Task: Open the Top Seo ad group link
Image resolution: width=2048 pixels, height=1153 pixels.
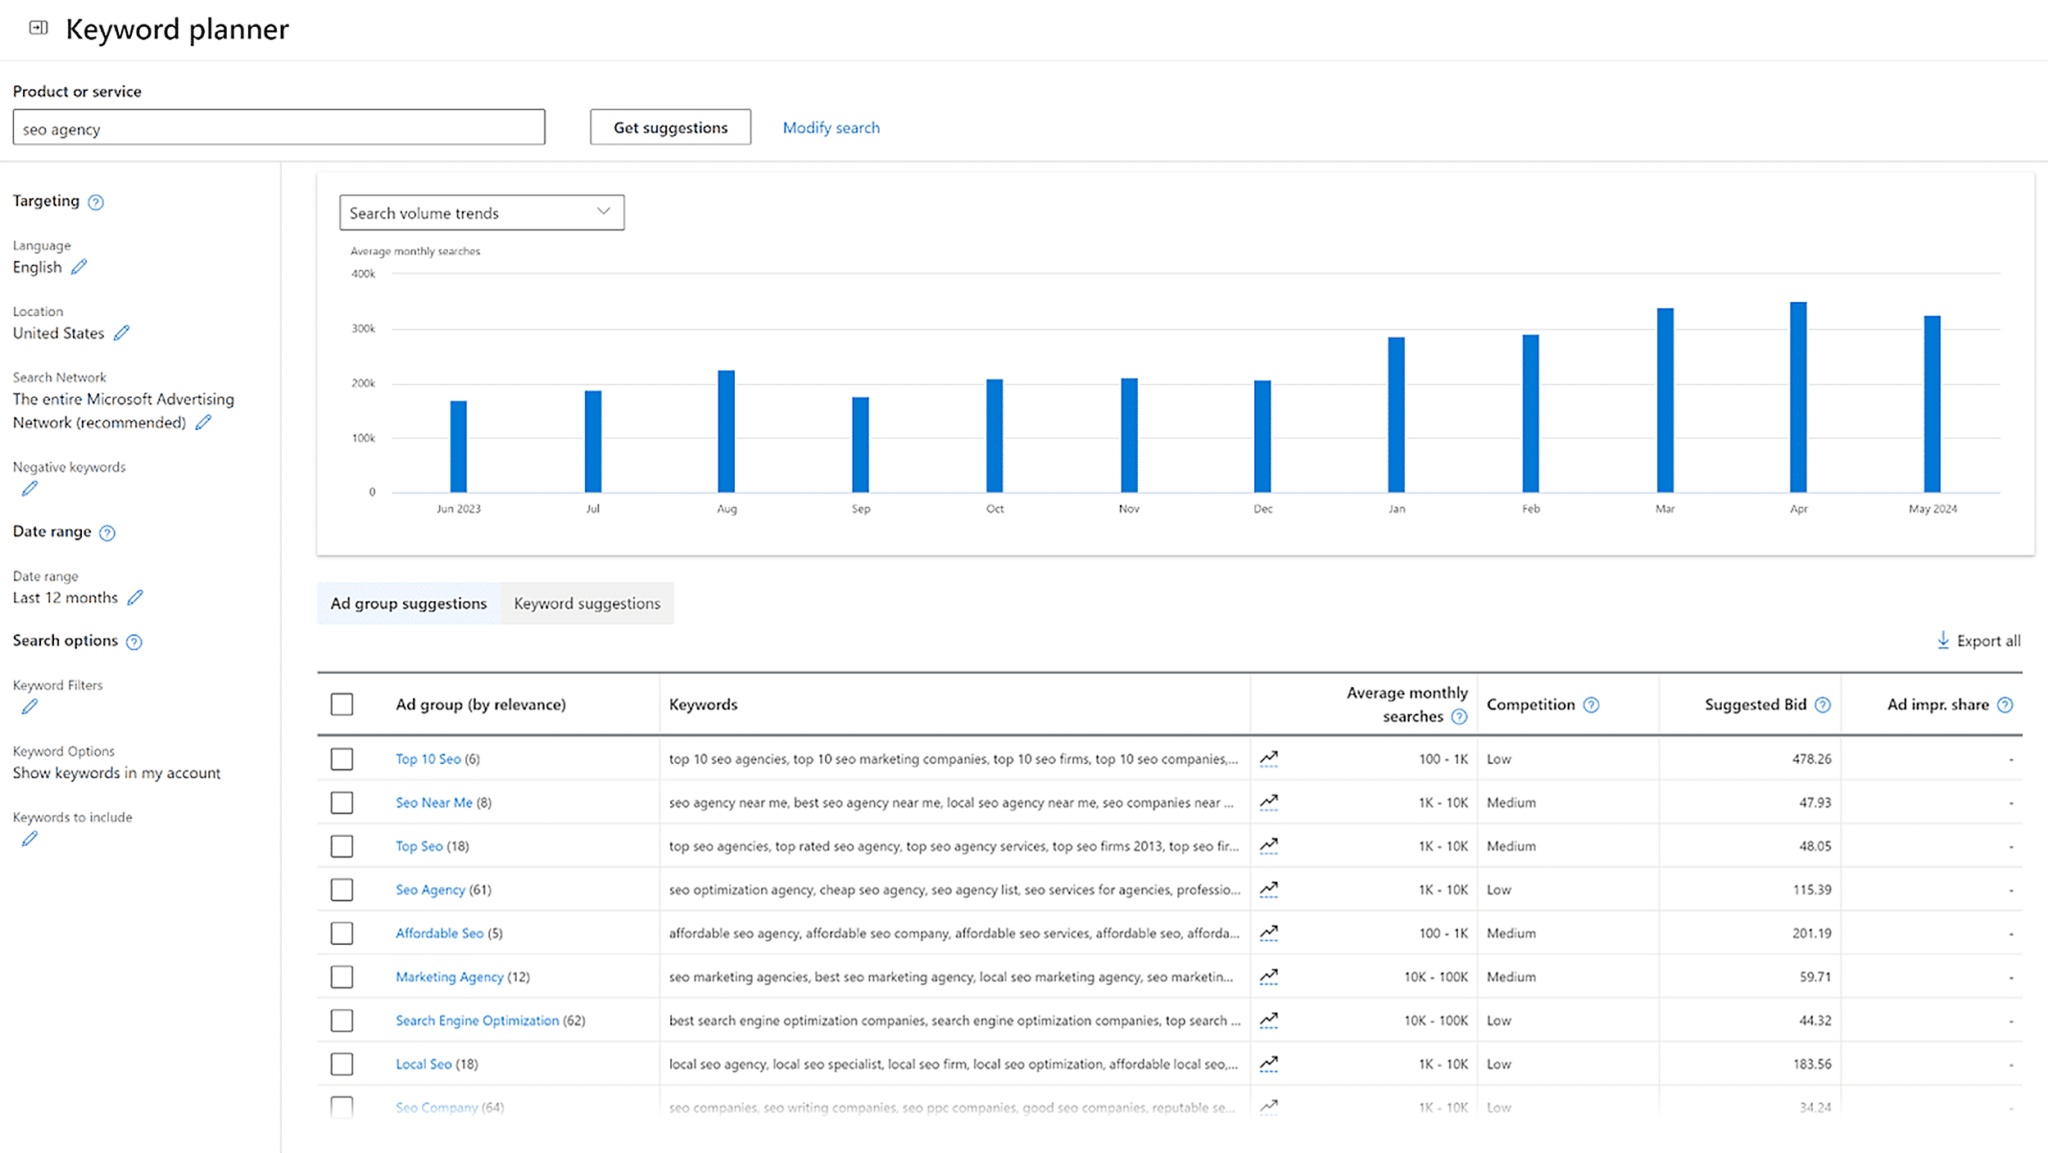Action: [x=419, y=846]
